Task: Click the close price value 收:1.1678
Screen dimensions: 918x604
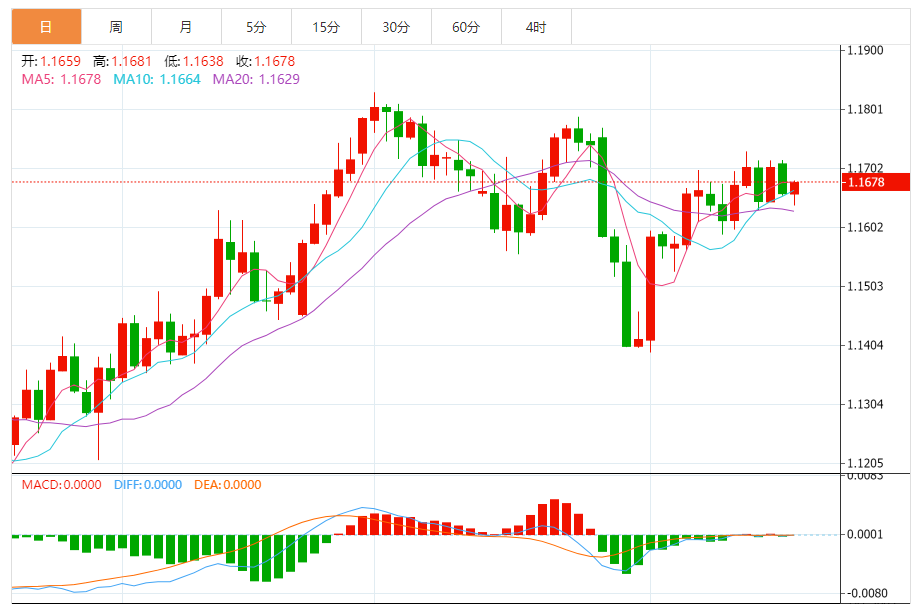Action: point(265,61)
